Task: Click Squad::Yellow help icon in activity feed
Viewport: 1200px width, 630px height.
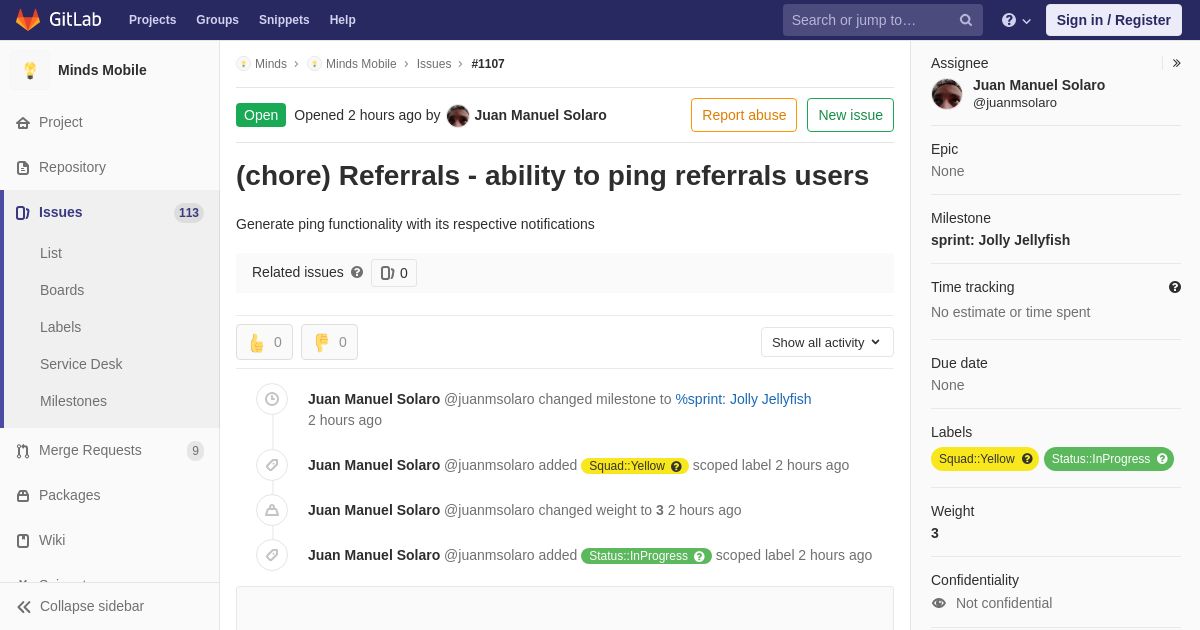Action: point(677,466)
